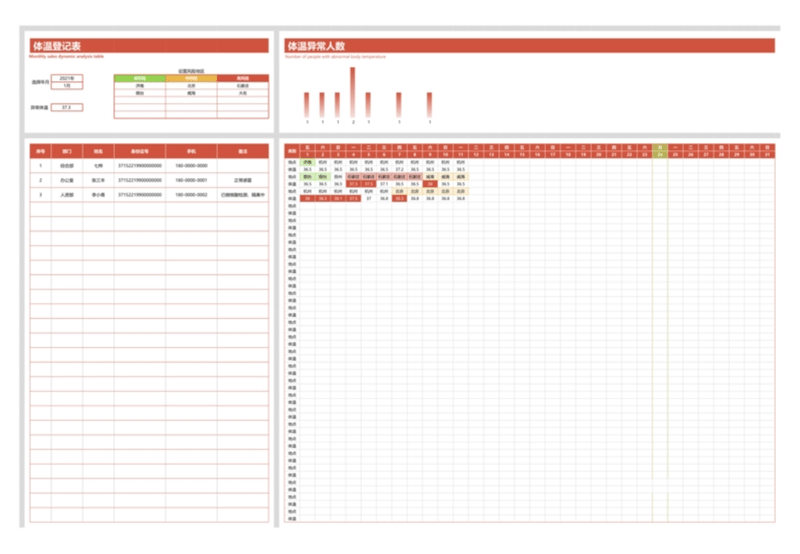Click the green low-risk area header

(x=139, y=78)
